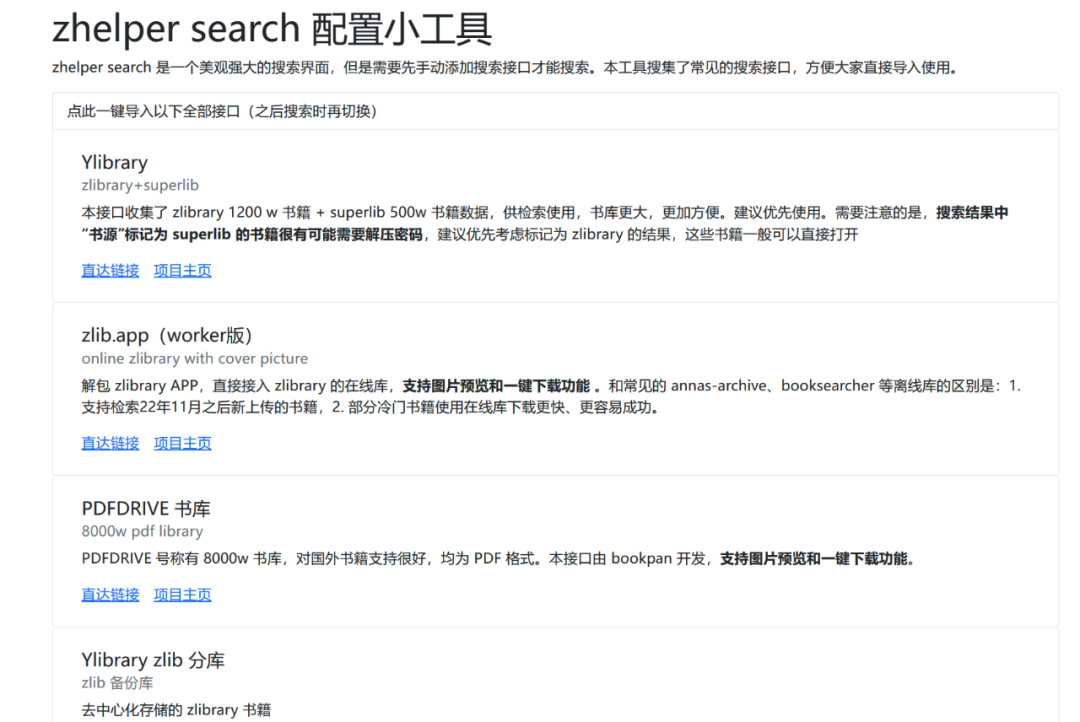The width and height of the screenshot is (1080, 722).
Task: Open Ylibrary 直达链接 link
Action: coord(110,271)
